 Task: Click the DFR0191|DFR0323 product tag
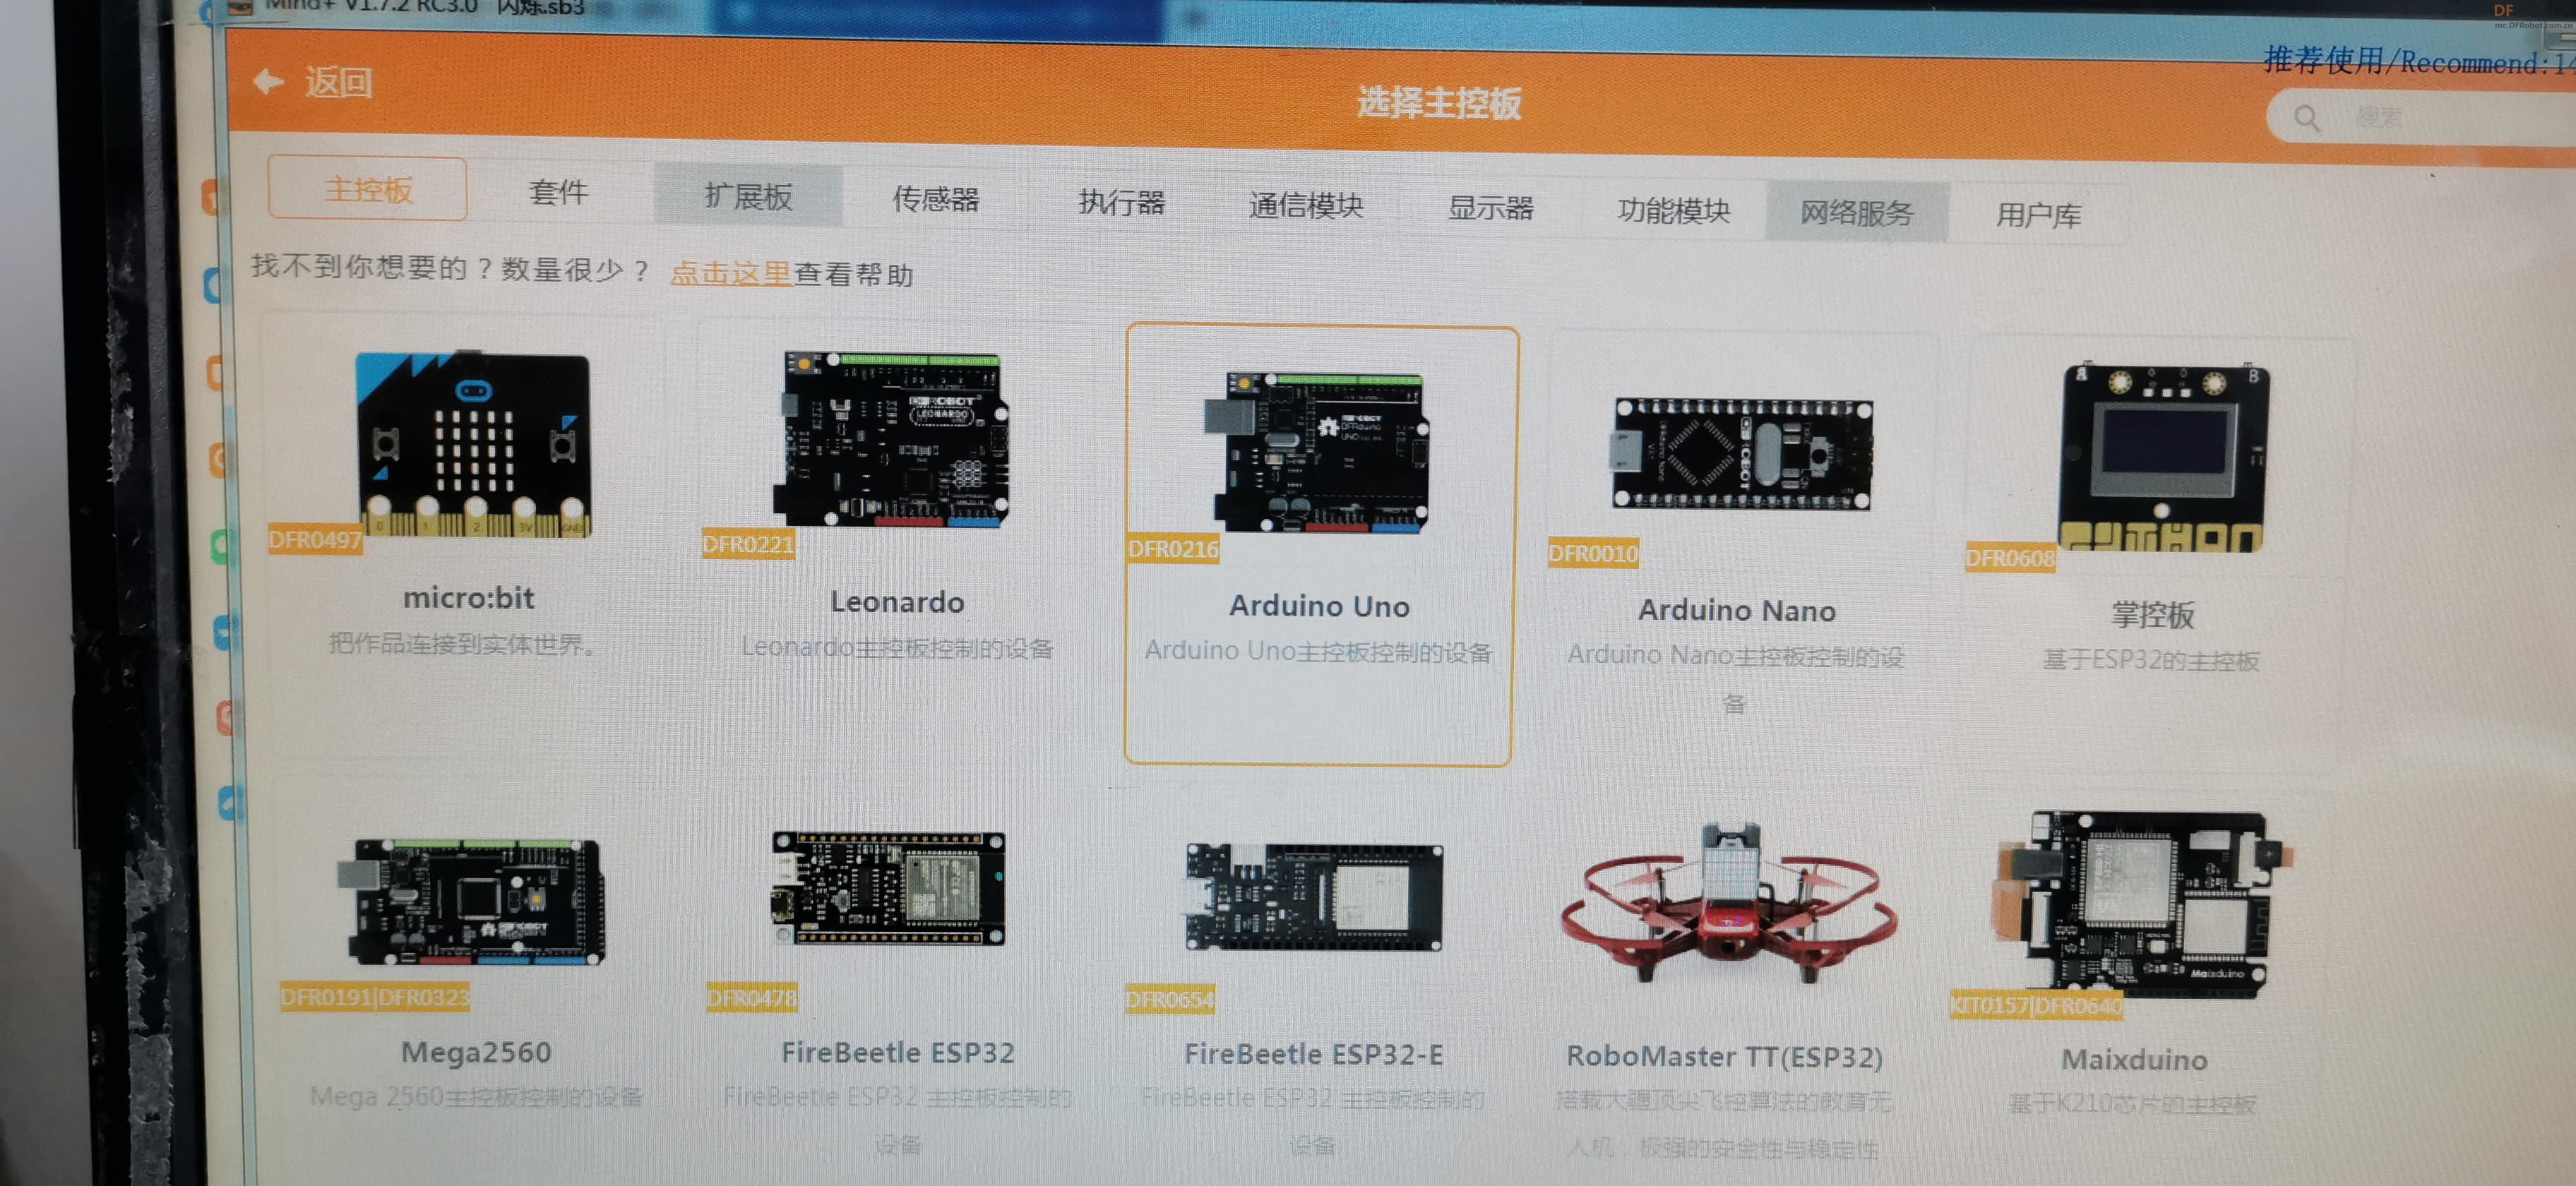coord(375,997)
